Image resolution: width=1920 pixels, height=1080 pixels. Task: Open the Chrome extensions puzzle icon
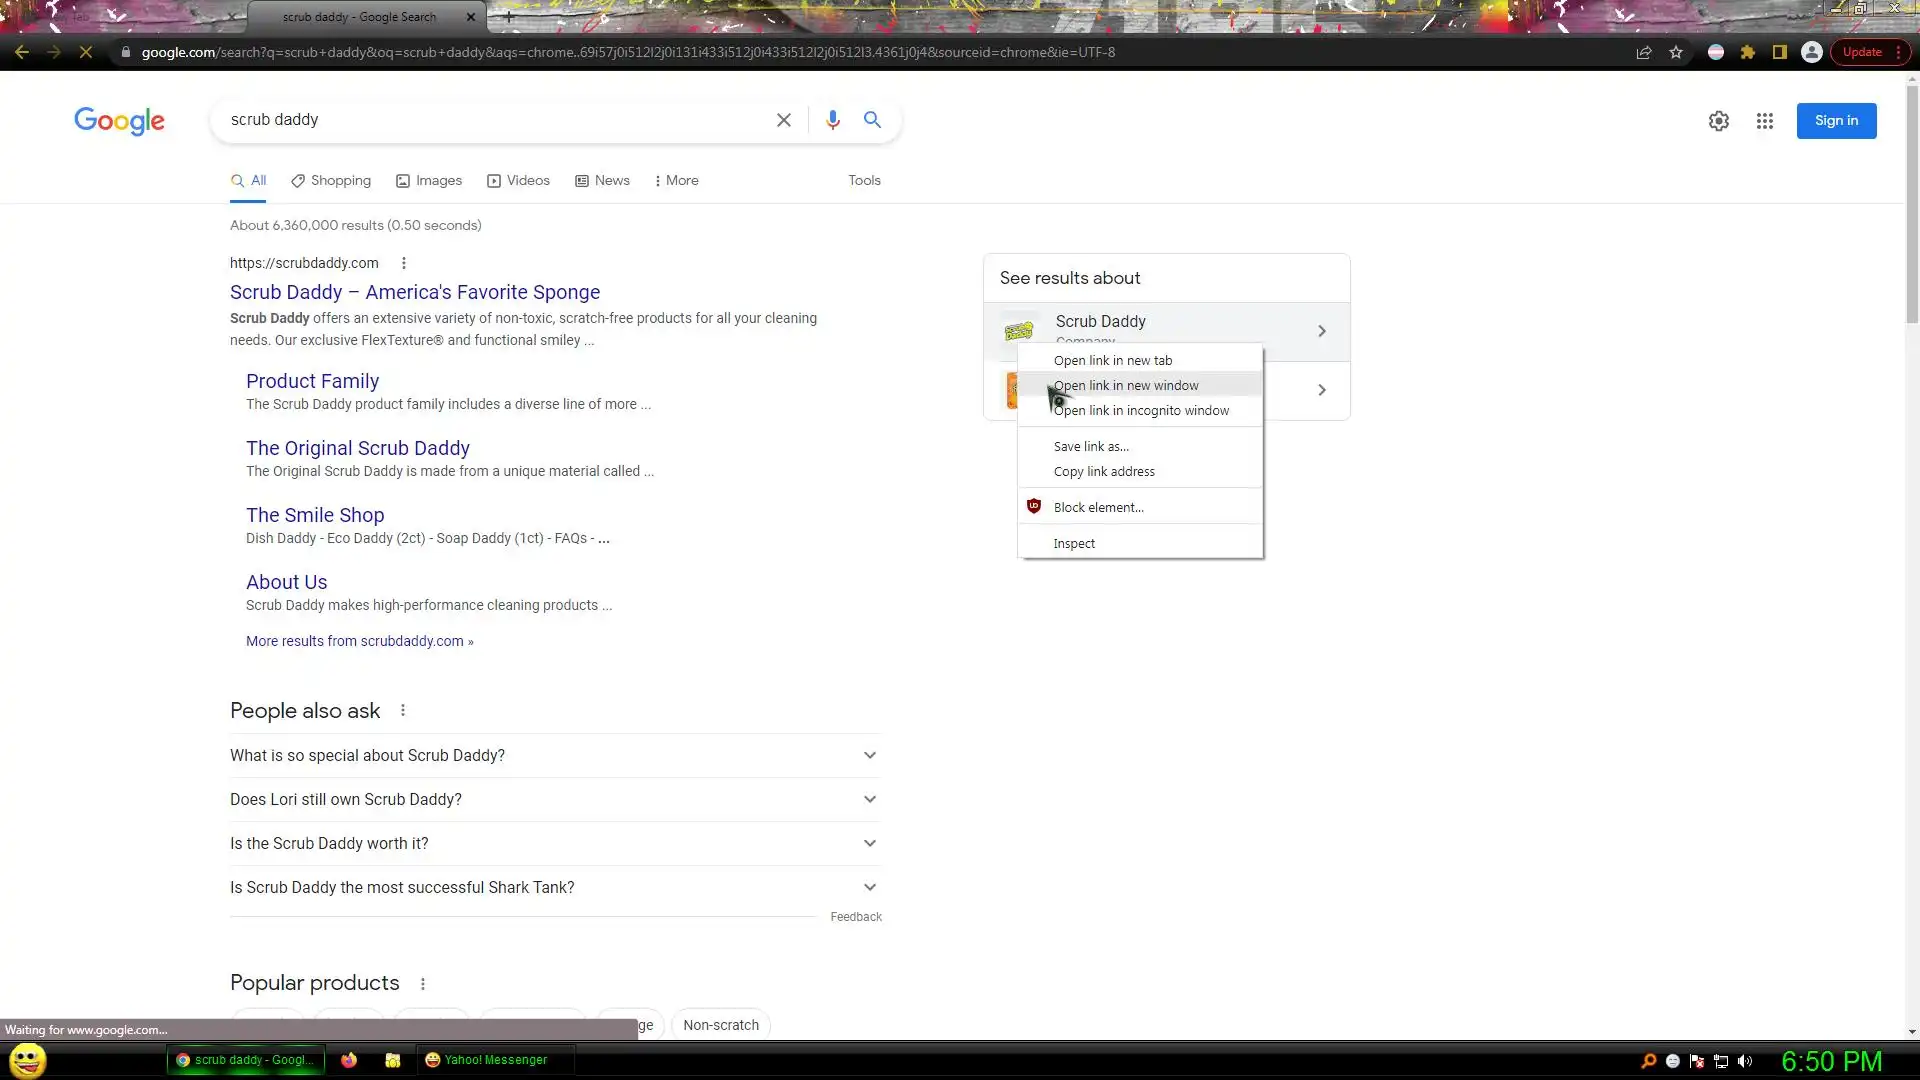(1747, 52)
